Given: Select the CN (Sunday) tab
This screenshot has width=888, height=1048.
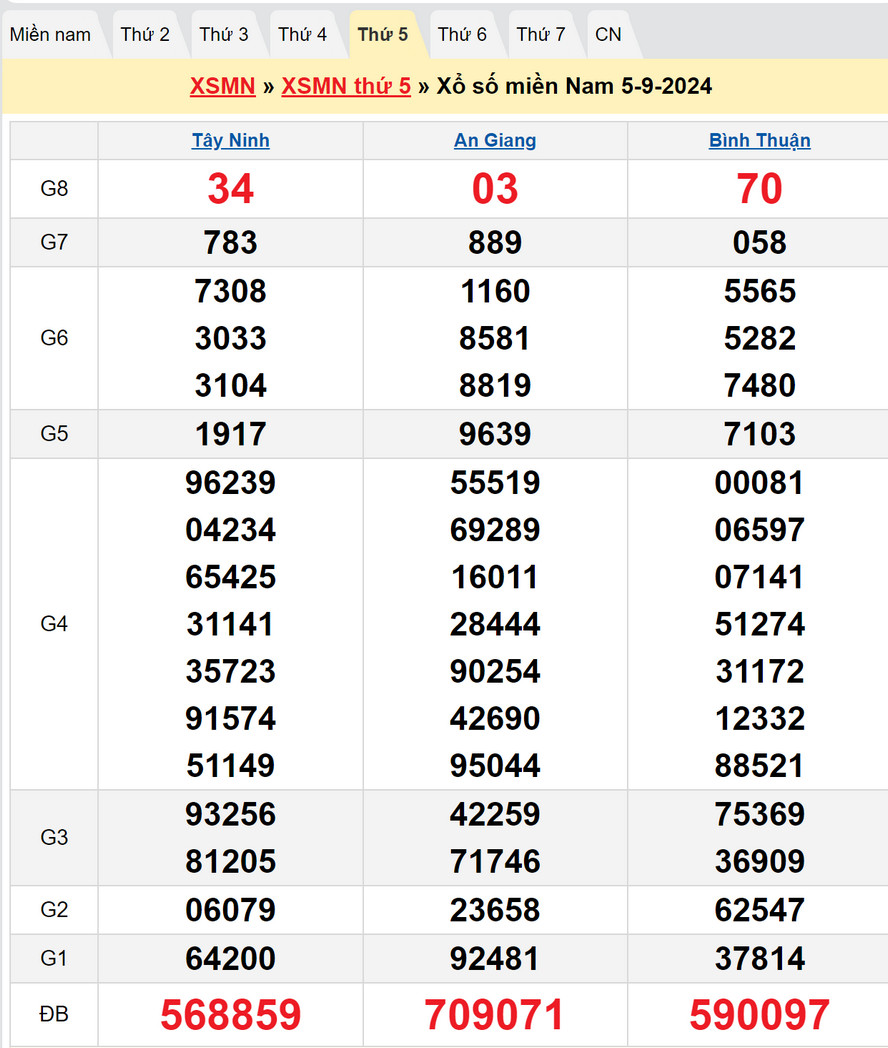Looking at the screenshot, I should click(x=608, y=35).
